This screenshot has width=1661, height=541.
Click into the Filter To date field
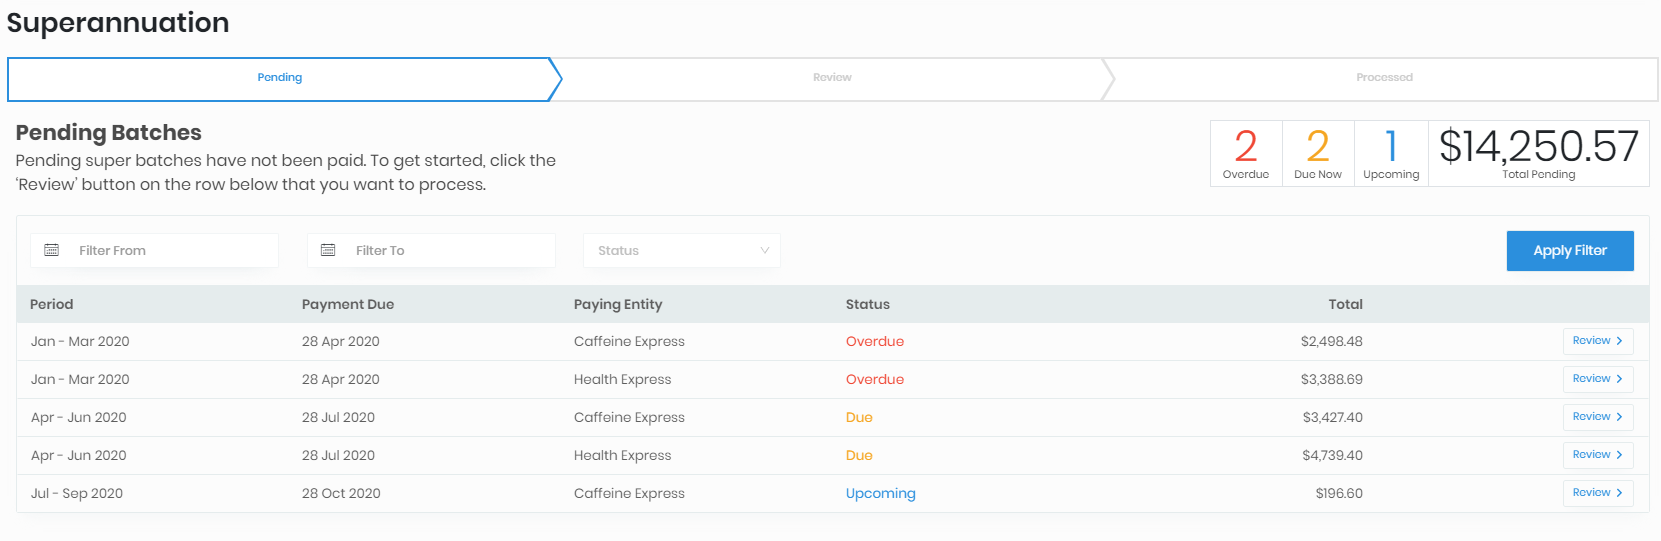coord(447,250)
